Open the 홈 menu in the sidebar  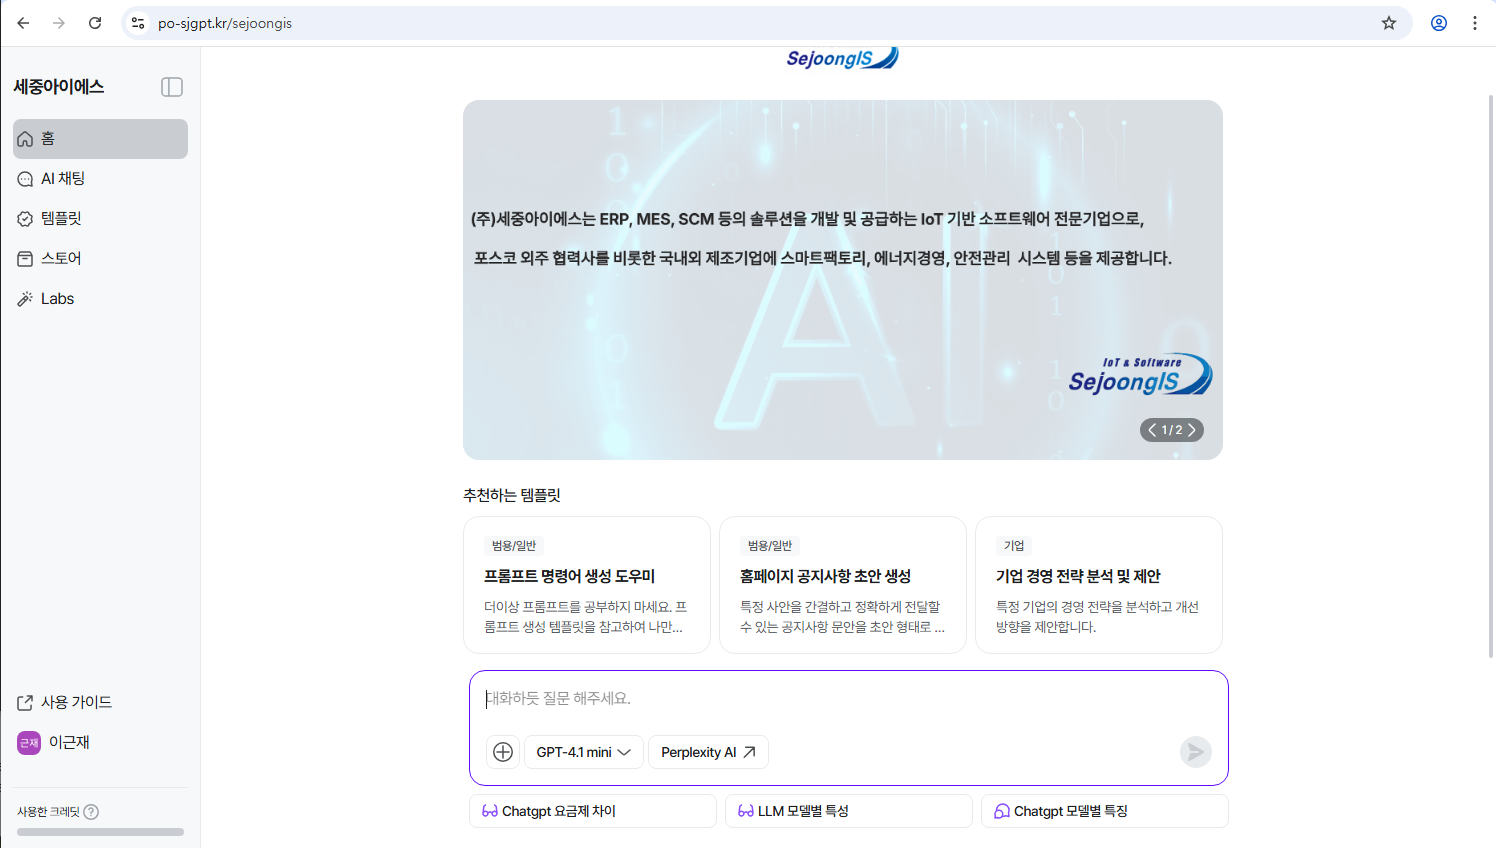point(100,139)
